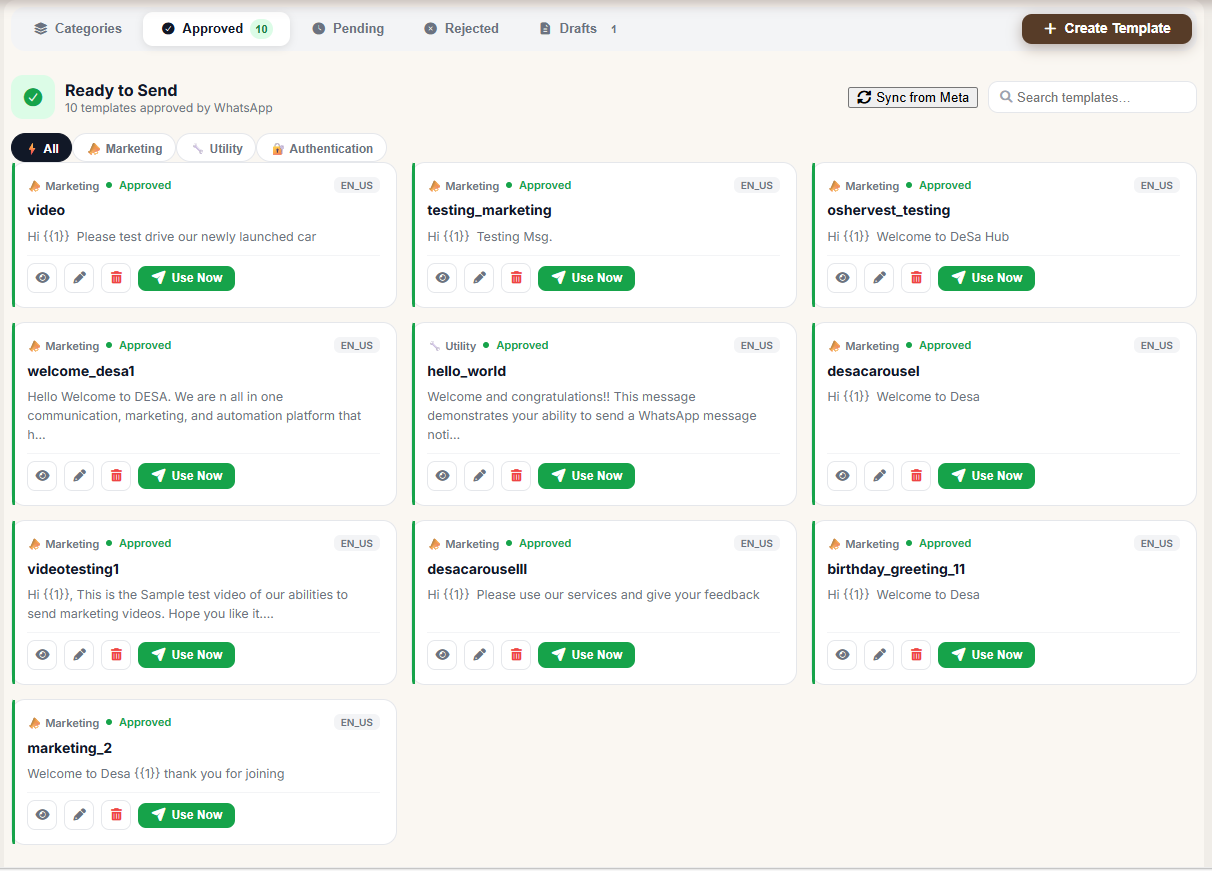
Task: Select the All filter pill
Action: click(x=42, y=149)
